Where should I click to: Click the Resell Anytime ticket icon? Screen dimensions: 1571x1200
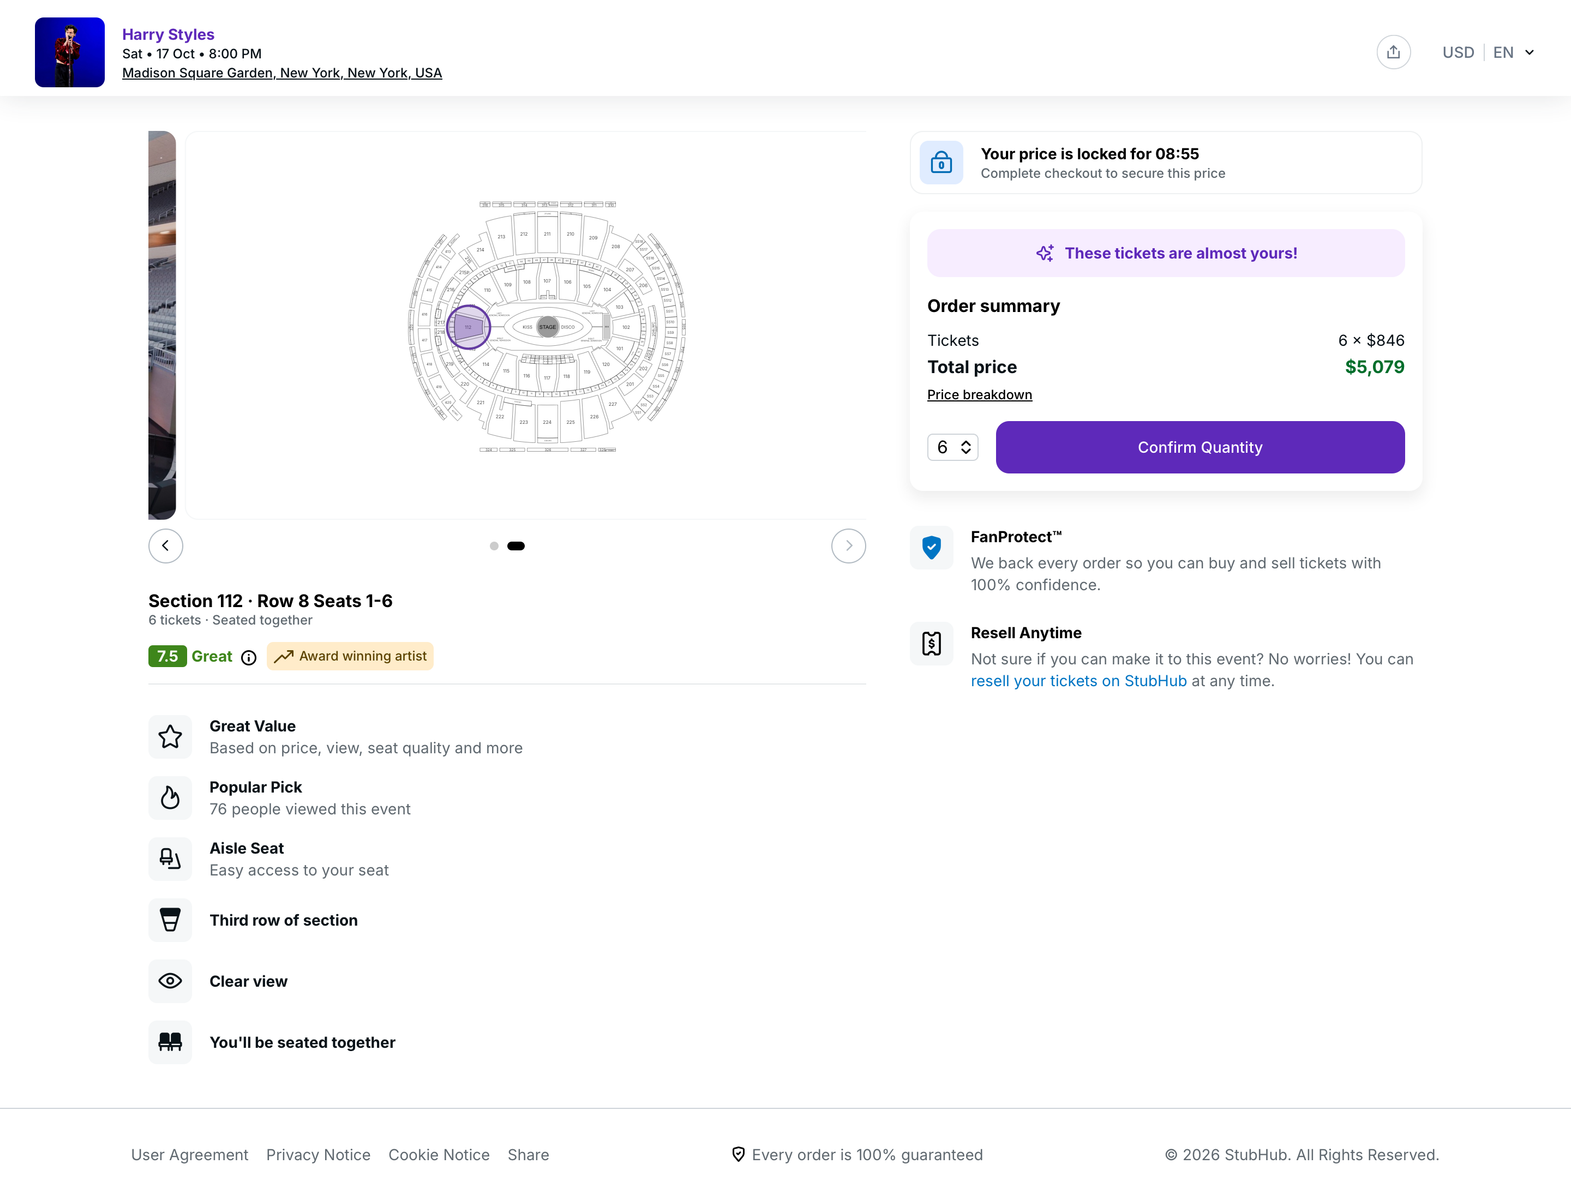pyautogui.click(x=931, y=643)
